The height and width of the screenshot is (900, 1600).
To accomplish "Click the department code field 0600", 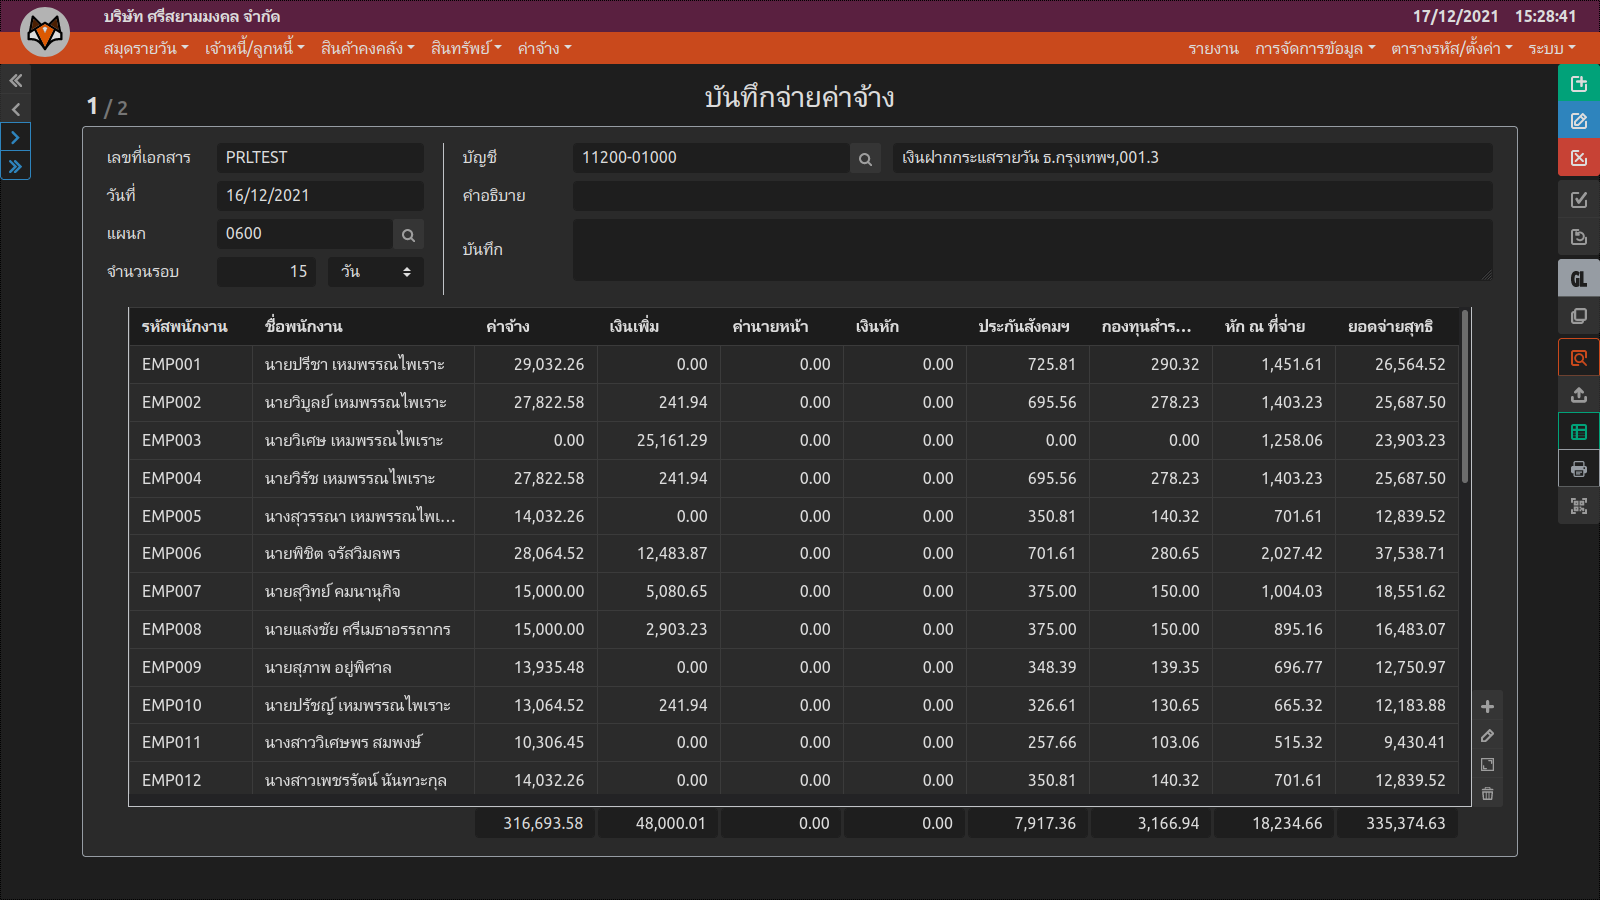I will point(304,234).
